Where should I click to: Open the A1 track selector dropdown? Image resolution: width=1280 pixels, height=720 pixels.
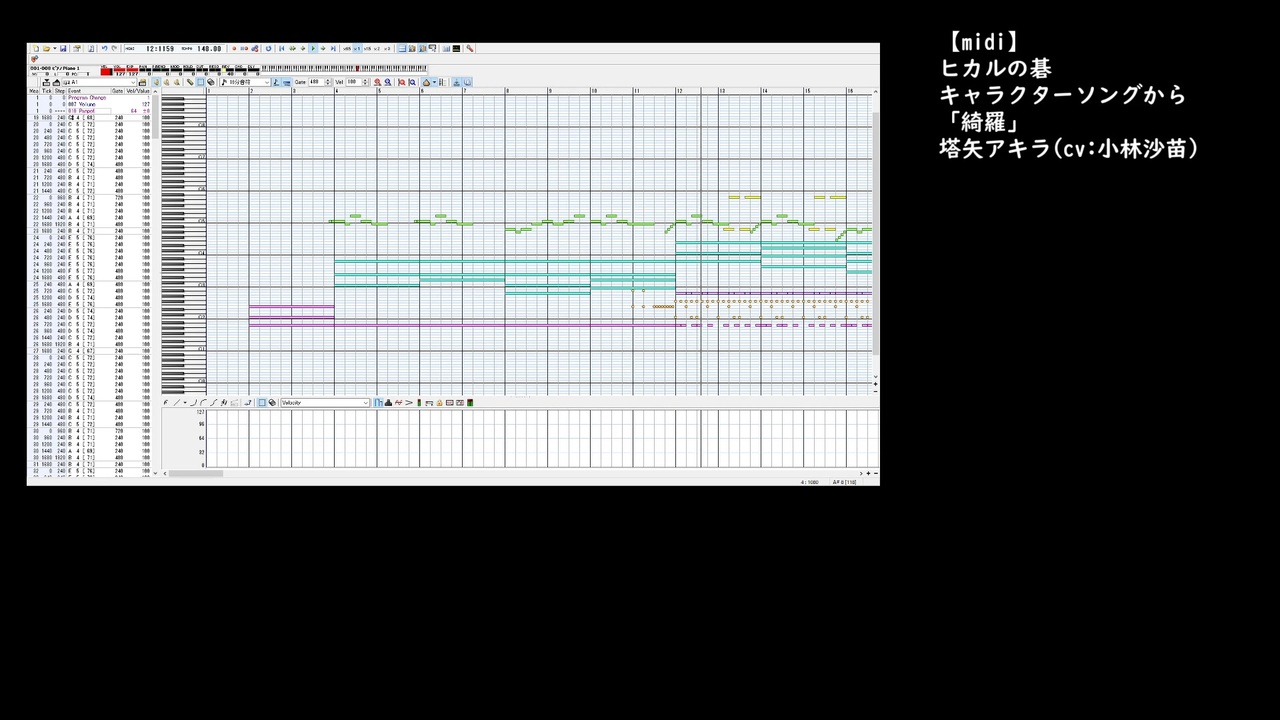(133, 82)
